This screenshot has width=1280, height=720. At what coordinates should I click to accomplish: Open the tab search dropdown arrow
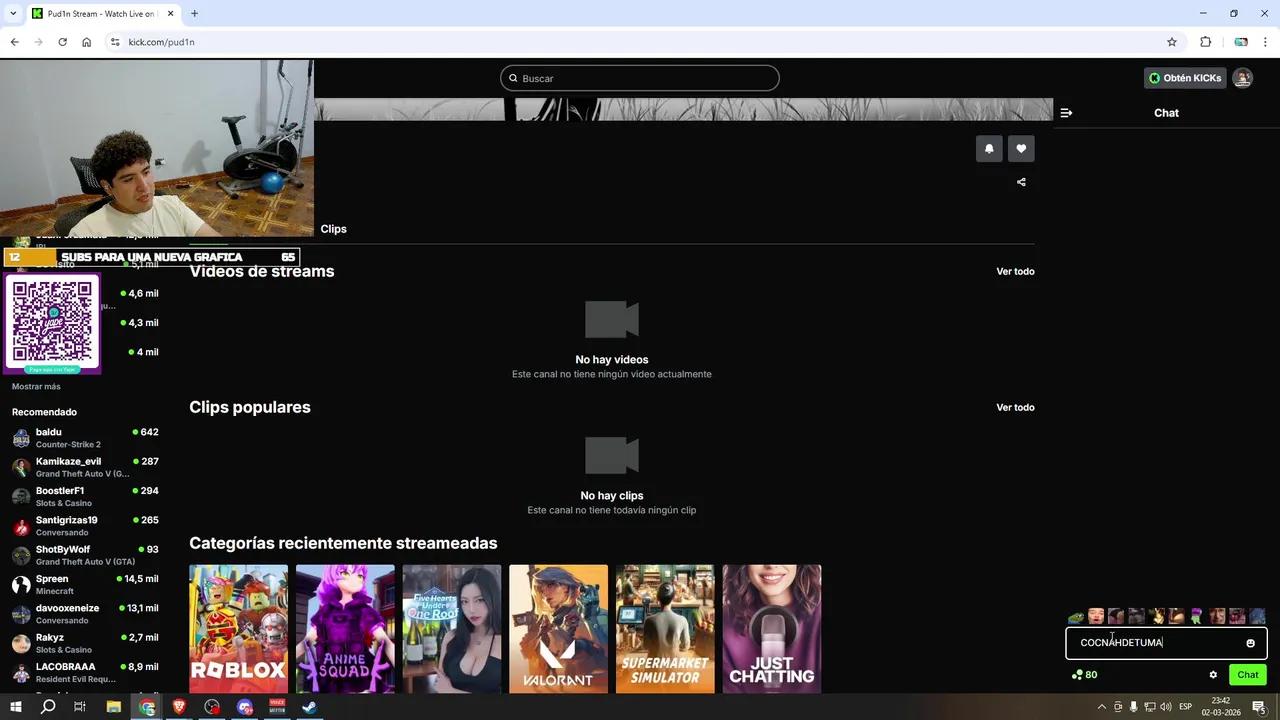tap(13, 13)
